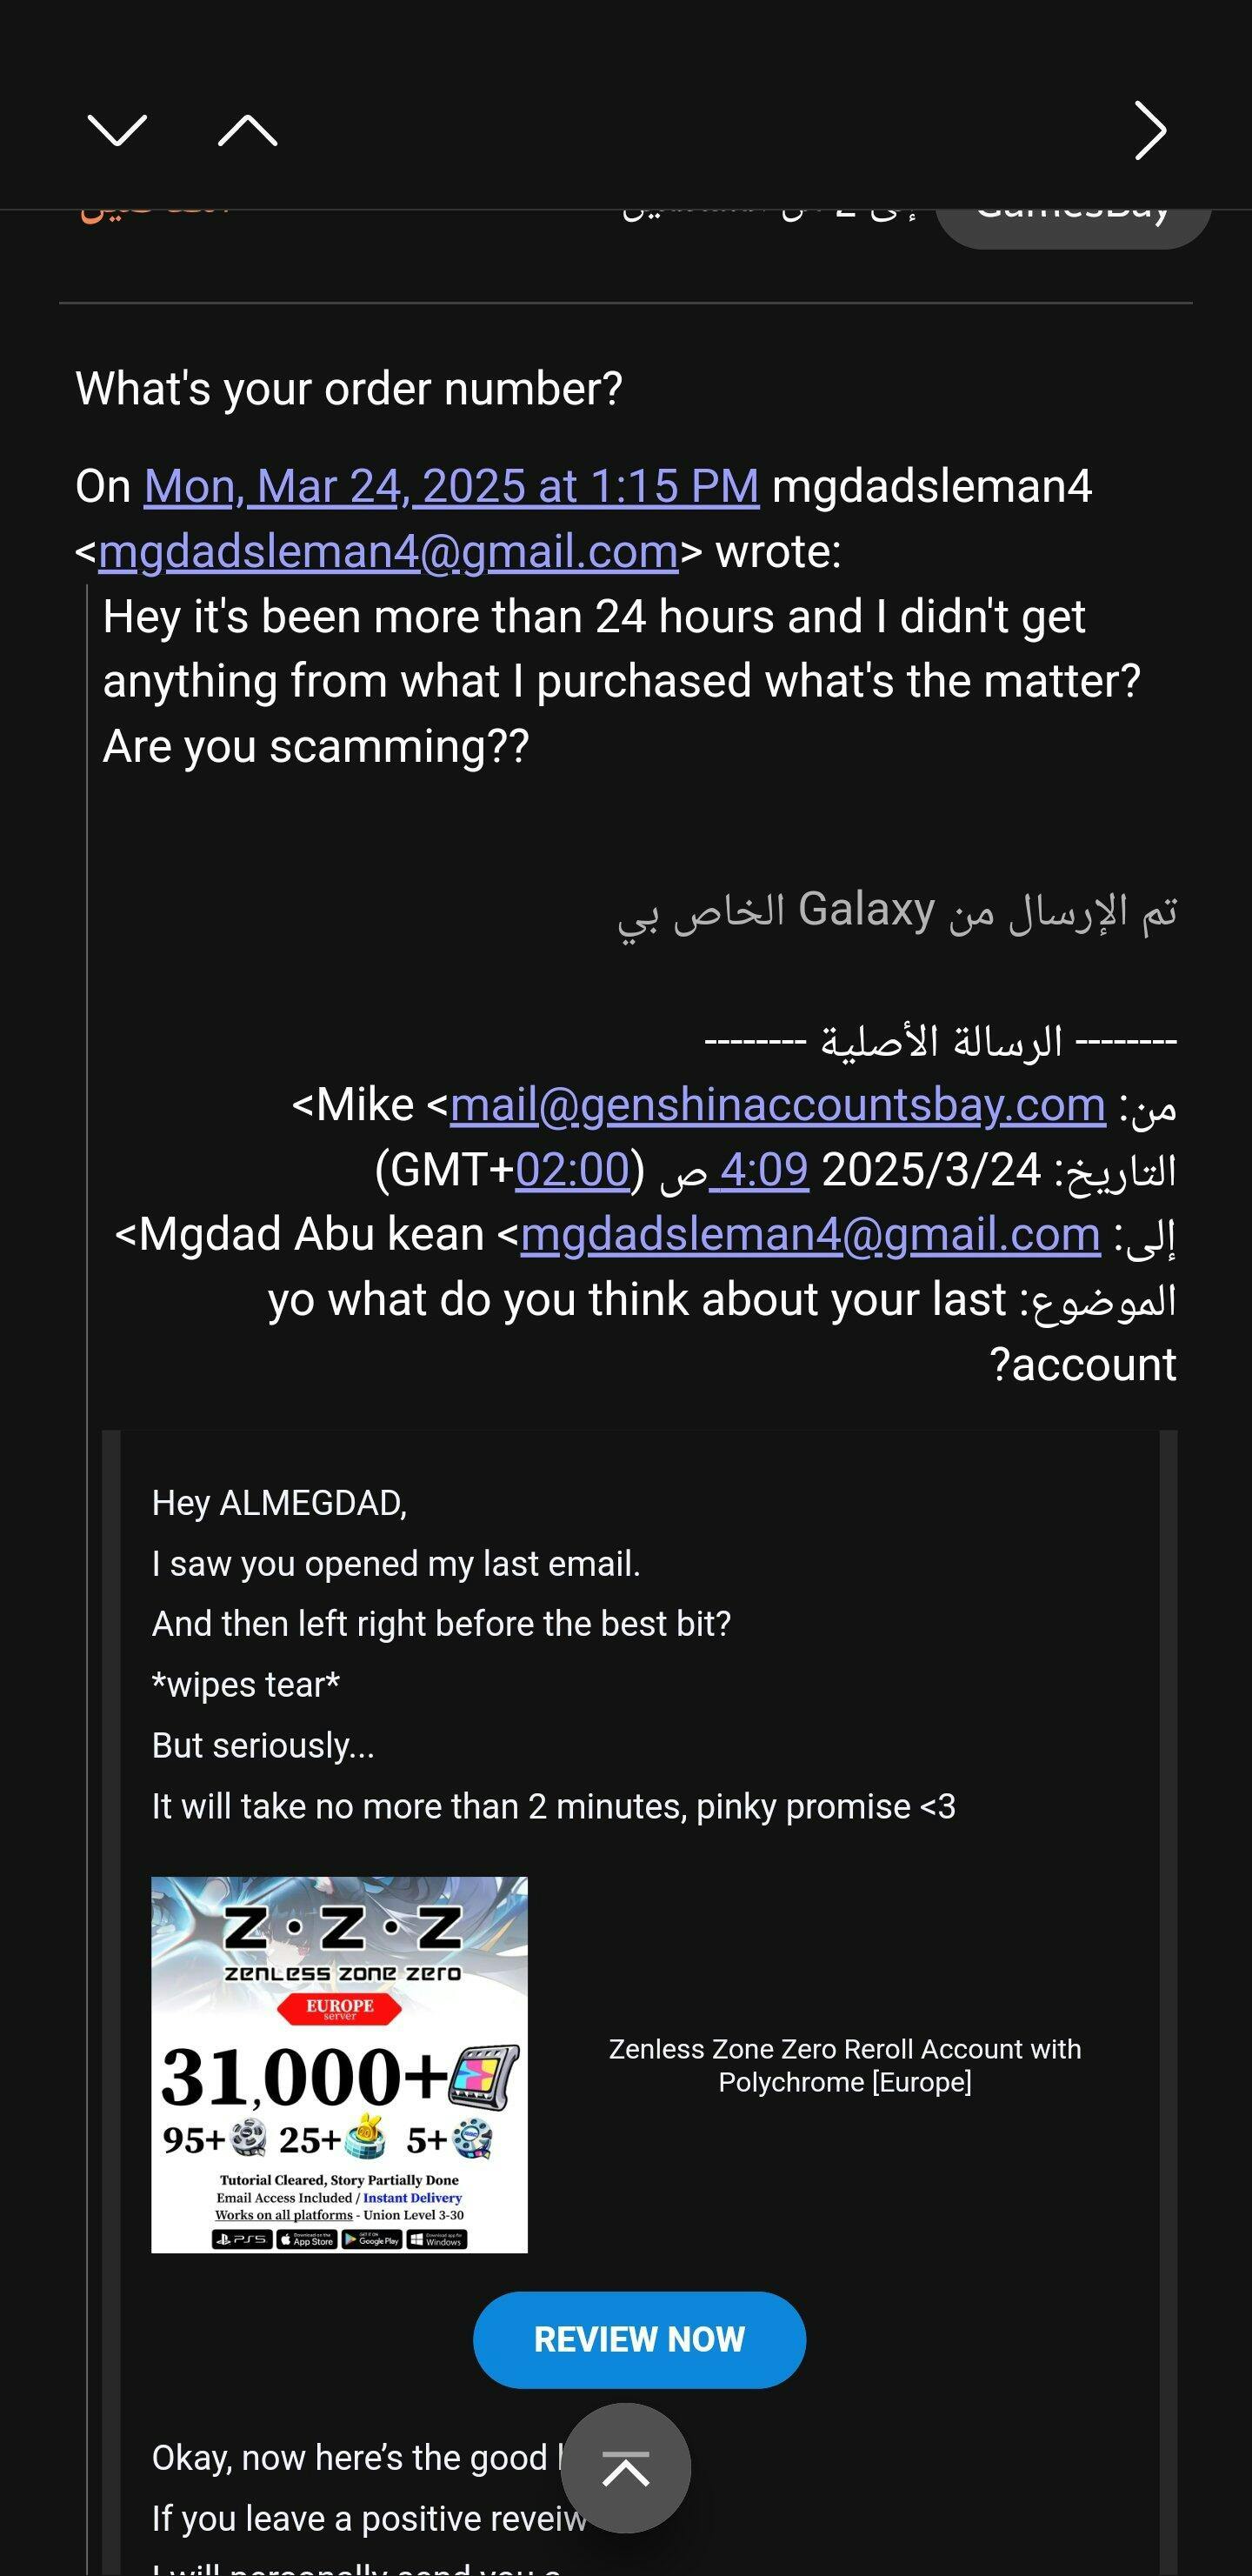Image resolution: width=1252 pixels, height=2576 pixels.
Task: Tap the orange partially hidden header text
Action: [x=155, y=212]
